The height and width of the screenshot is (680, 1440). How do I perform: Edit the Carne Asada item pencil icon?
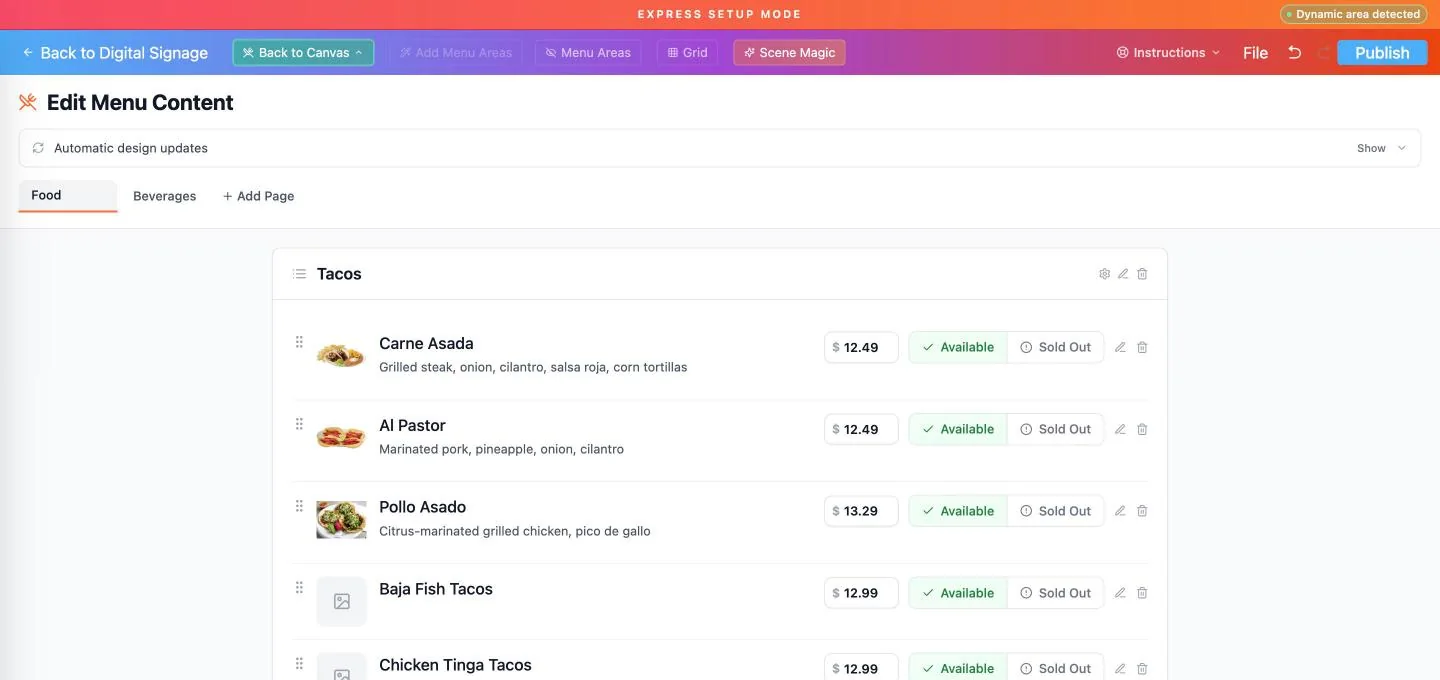point(1120,347)
